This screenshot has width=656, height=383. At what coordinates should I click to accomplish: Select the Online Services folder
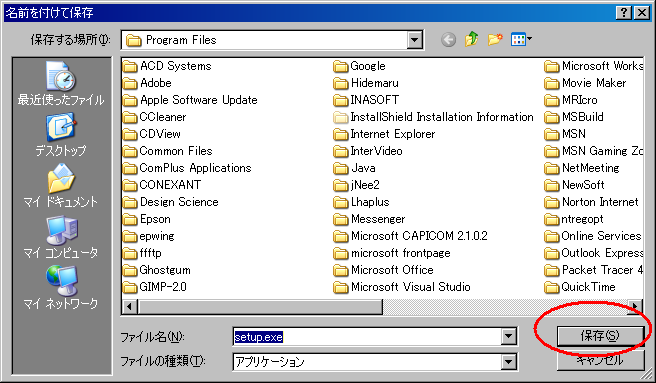click(593, 236)
